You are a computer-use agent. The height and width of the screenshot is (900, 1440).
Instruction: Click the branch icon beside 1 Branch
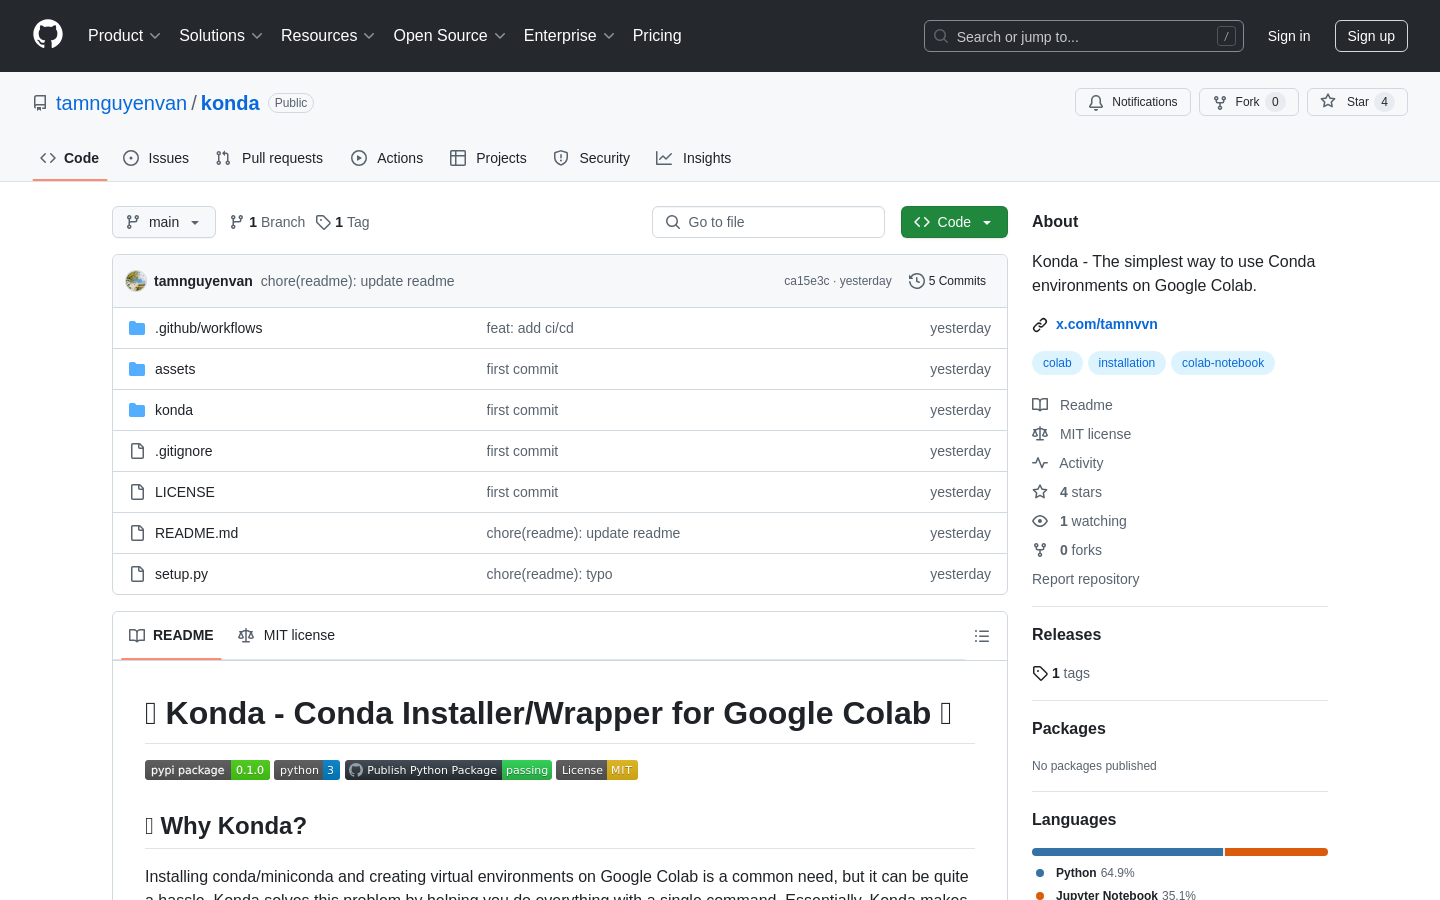coord(237,222)
